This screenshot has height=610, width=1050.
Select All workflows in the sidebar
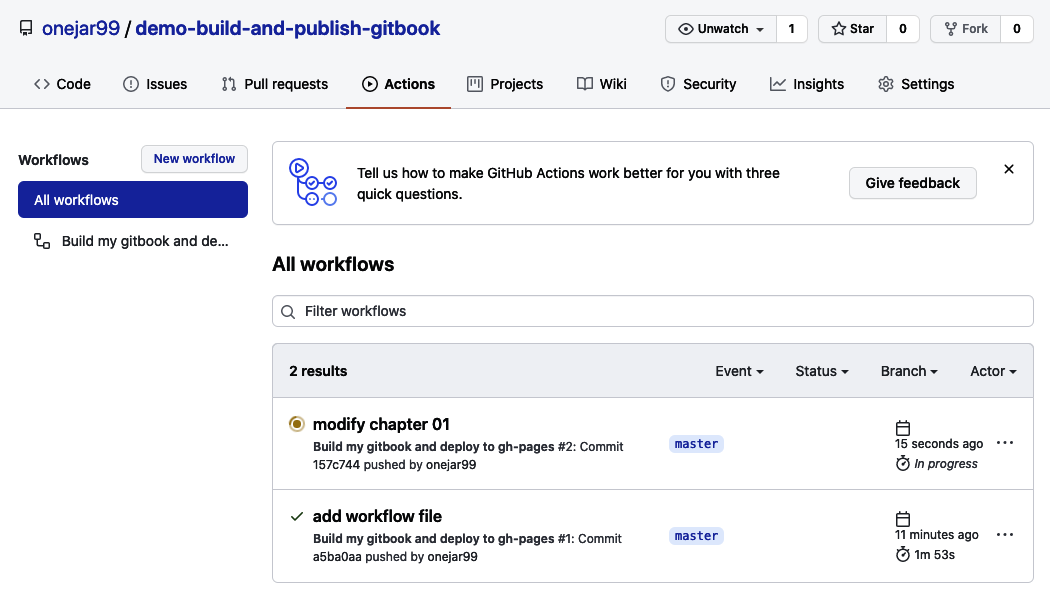[133, 200]
